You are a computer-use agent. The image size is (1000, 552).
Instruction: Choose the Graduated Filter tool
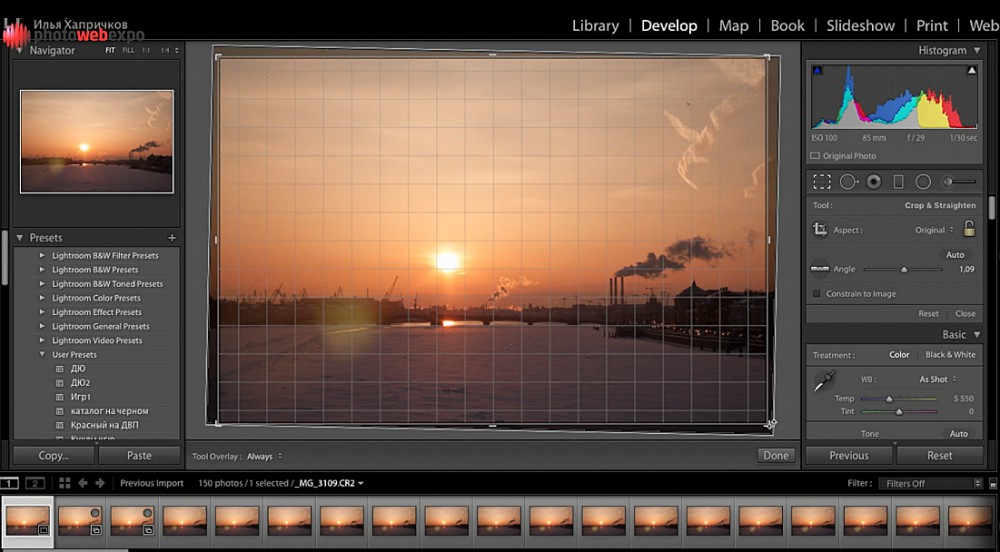pos(898,182)
